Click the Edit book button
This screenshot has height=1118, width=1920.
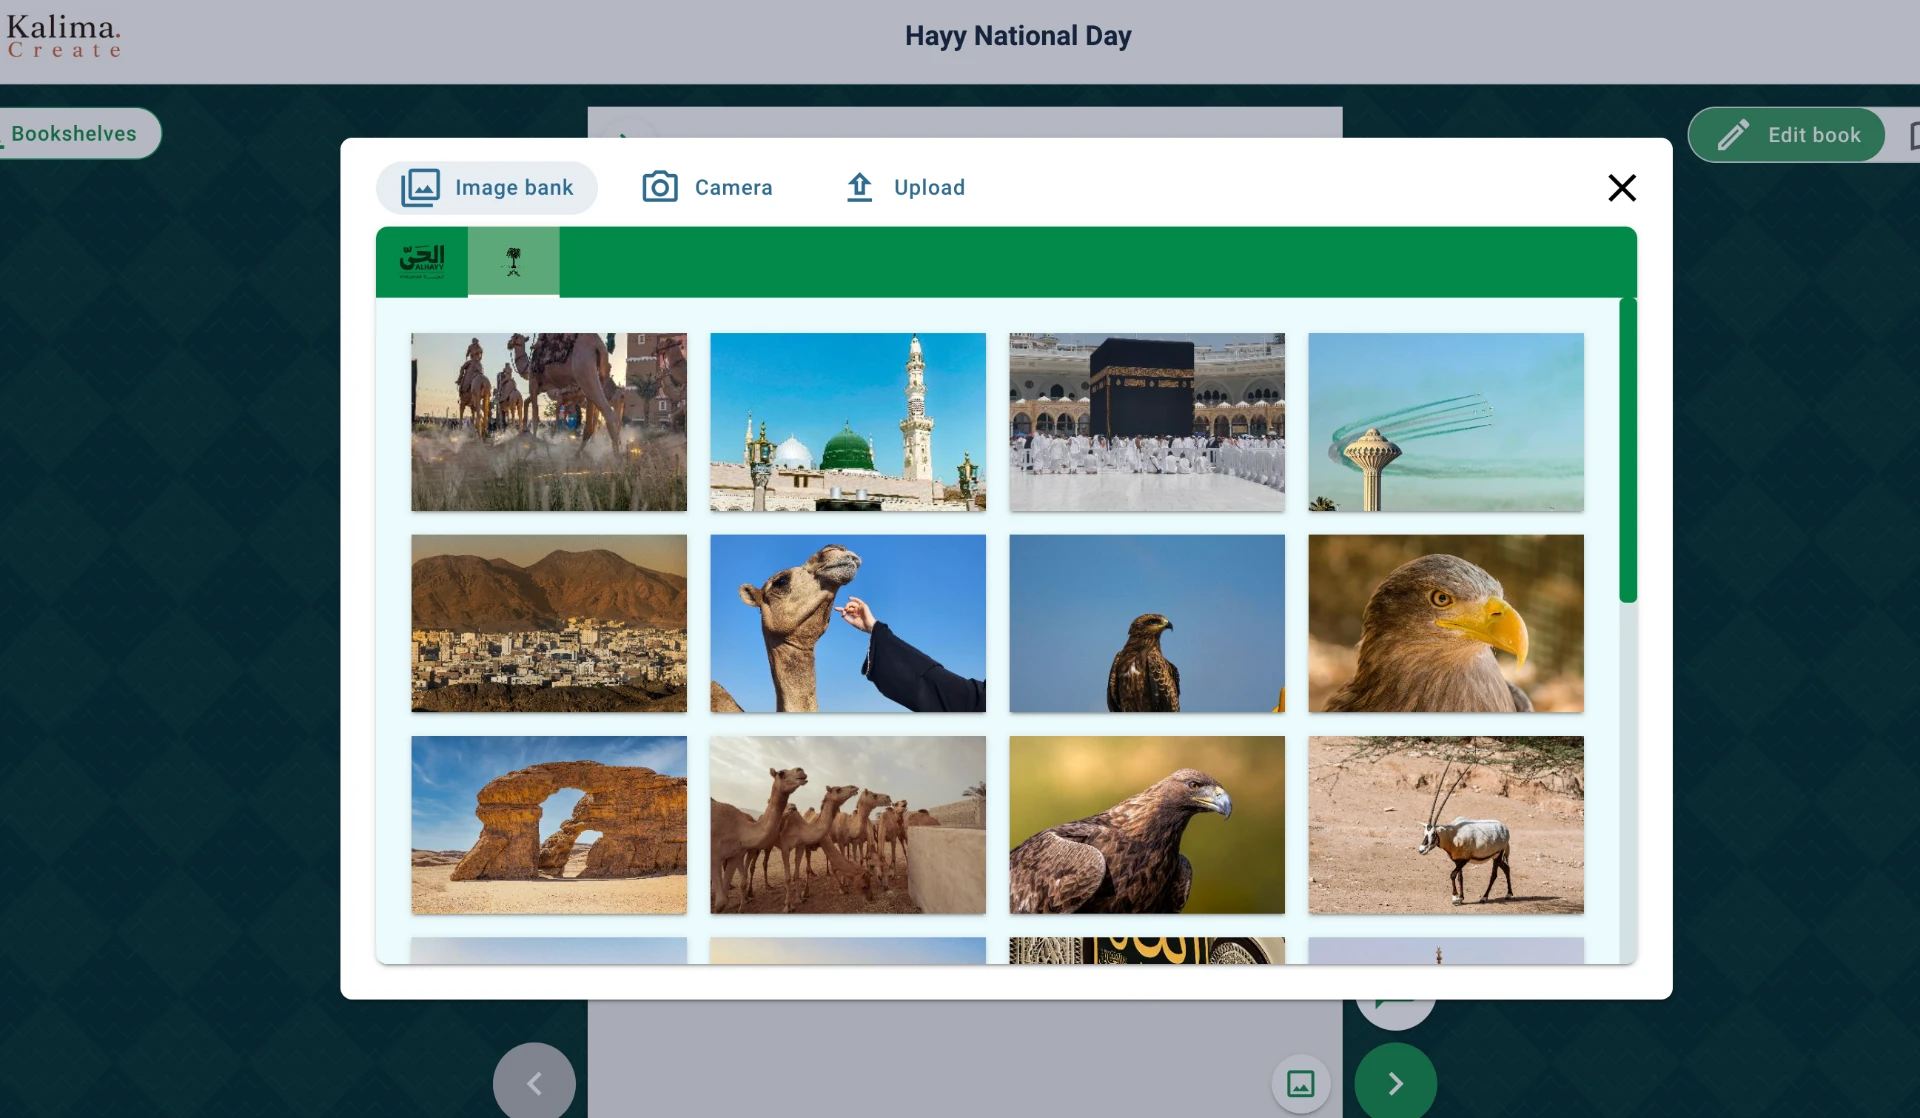click(x=1787, y=135)
